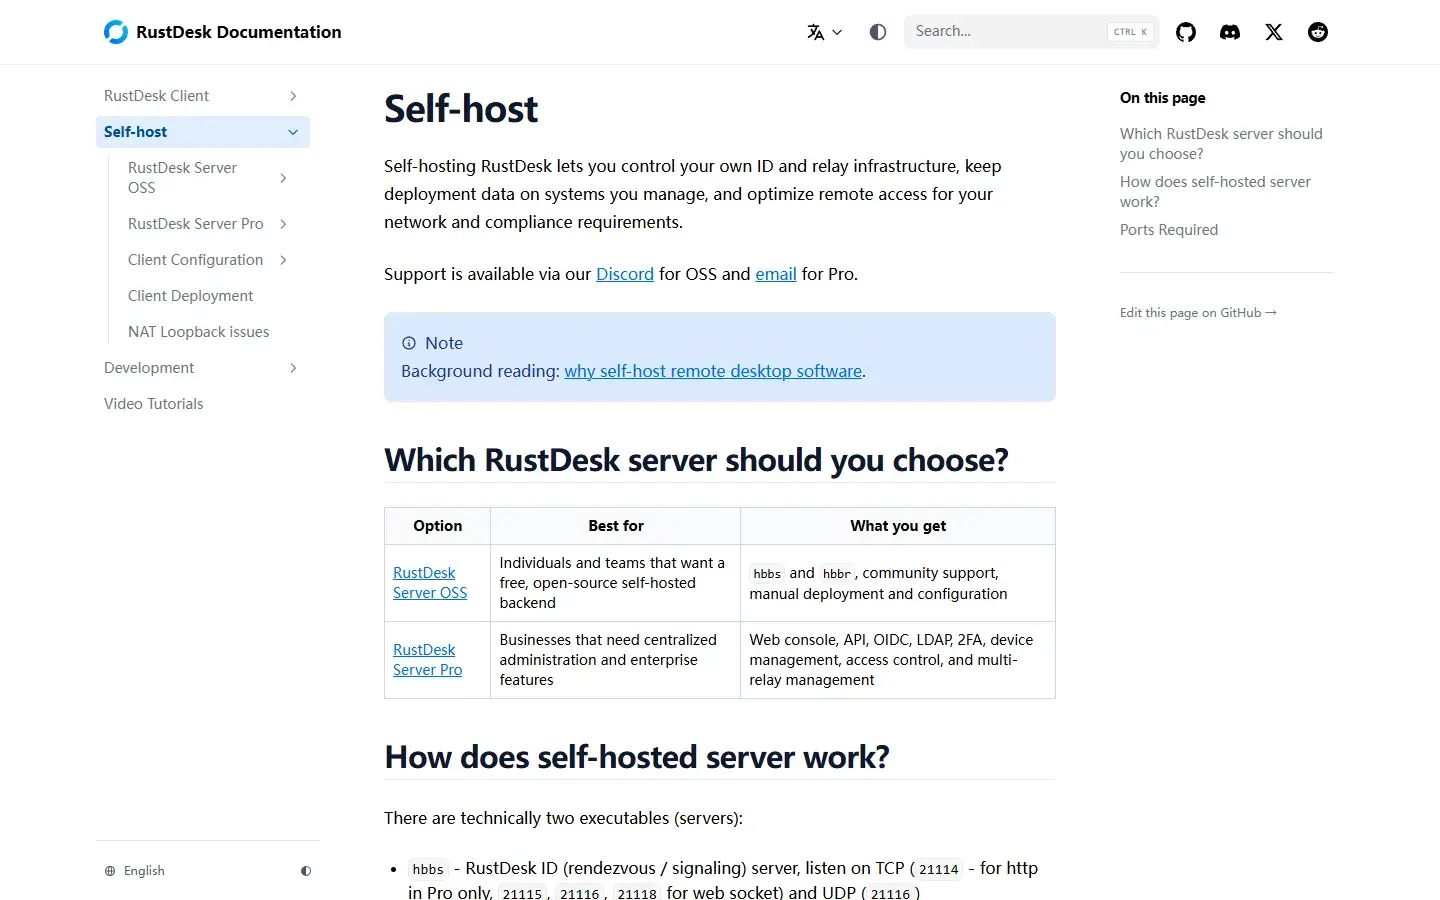This screenshot has height=900, width=1440.
Task: Jump to Which RustDesk server should you choose
Action: click(x=1221, y=144)
